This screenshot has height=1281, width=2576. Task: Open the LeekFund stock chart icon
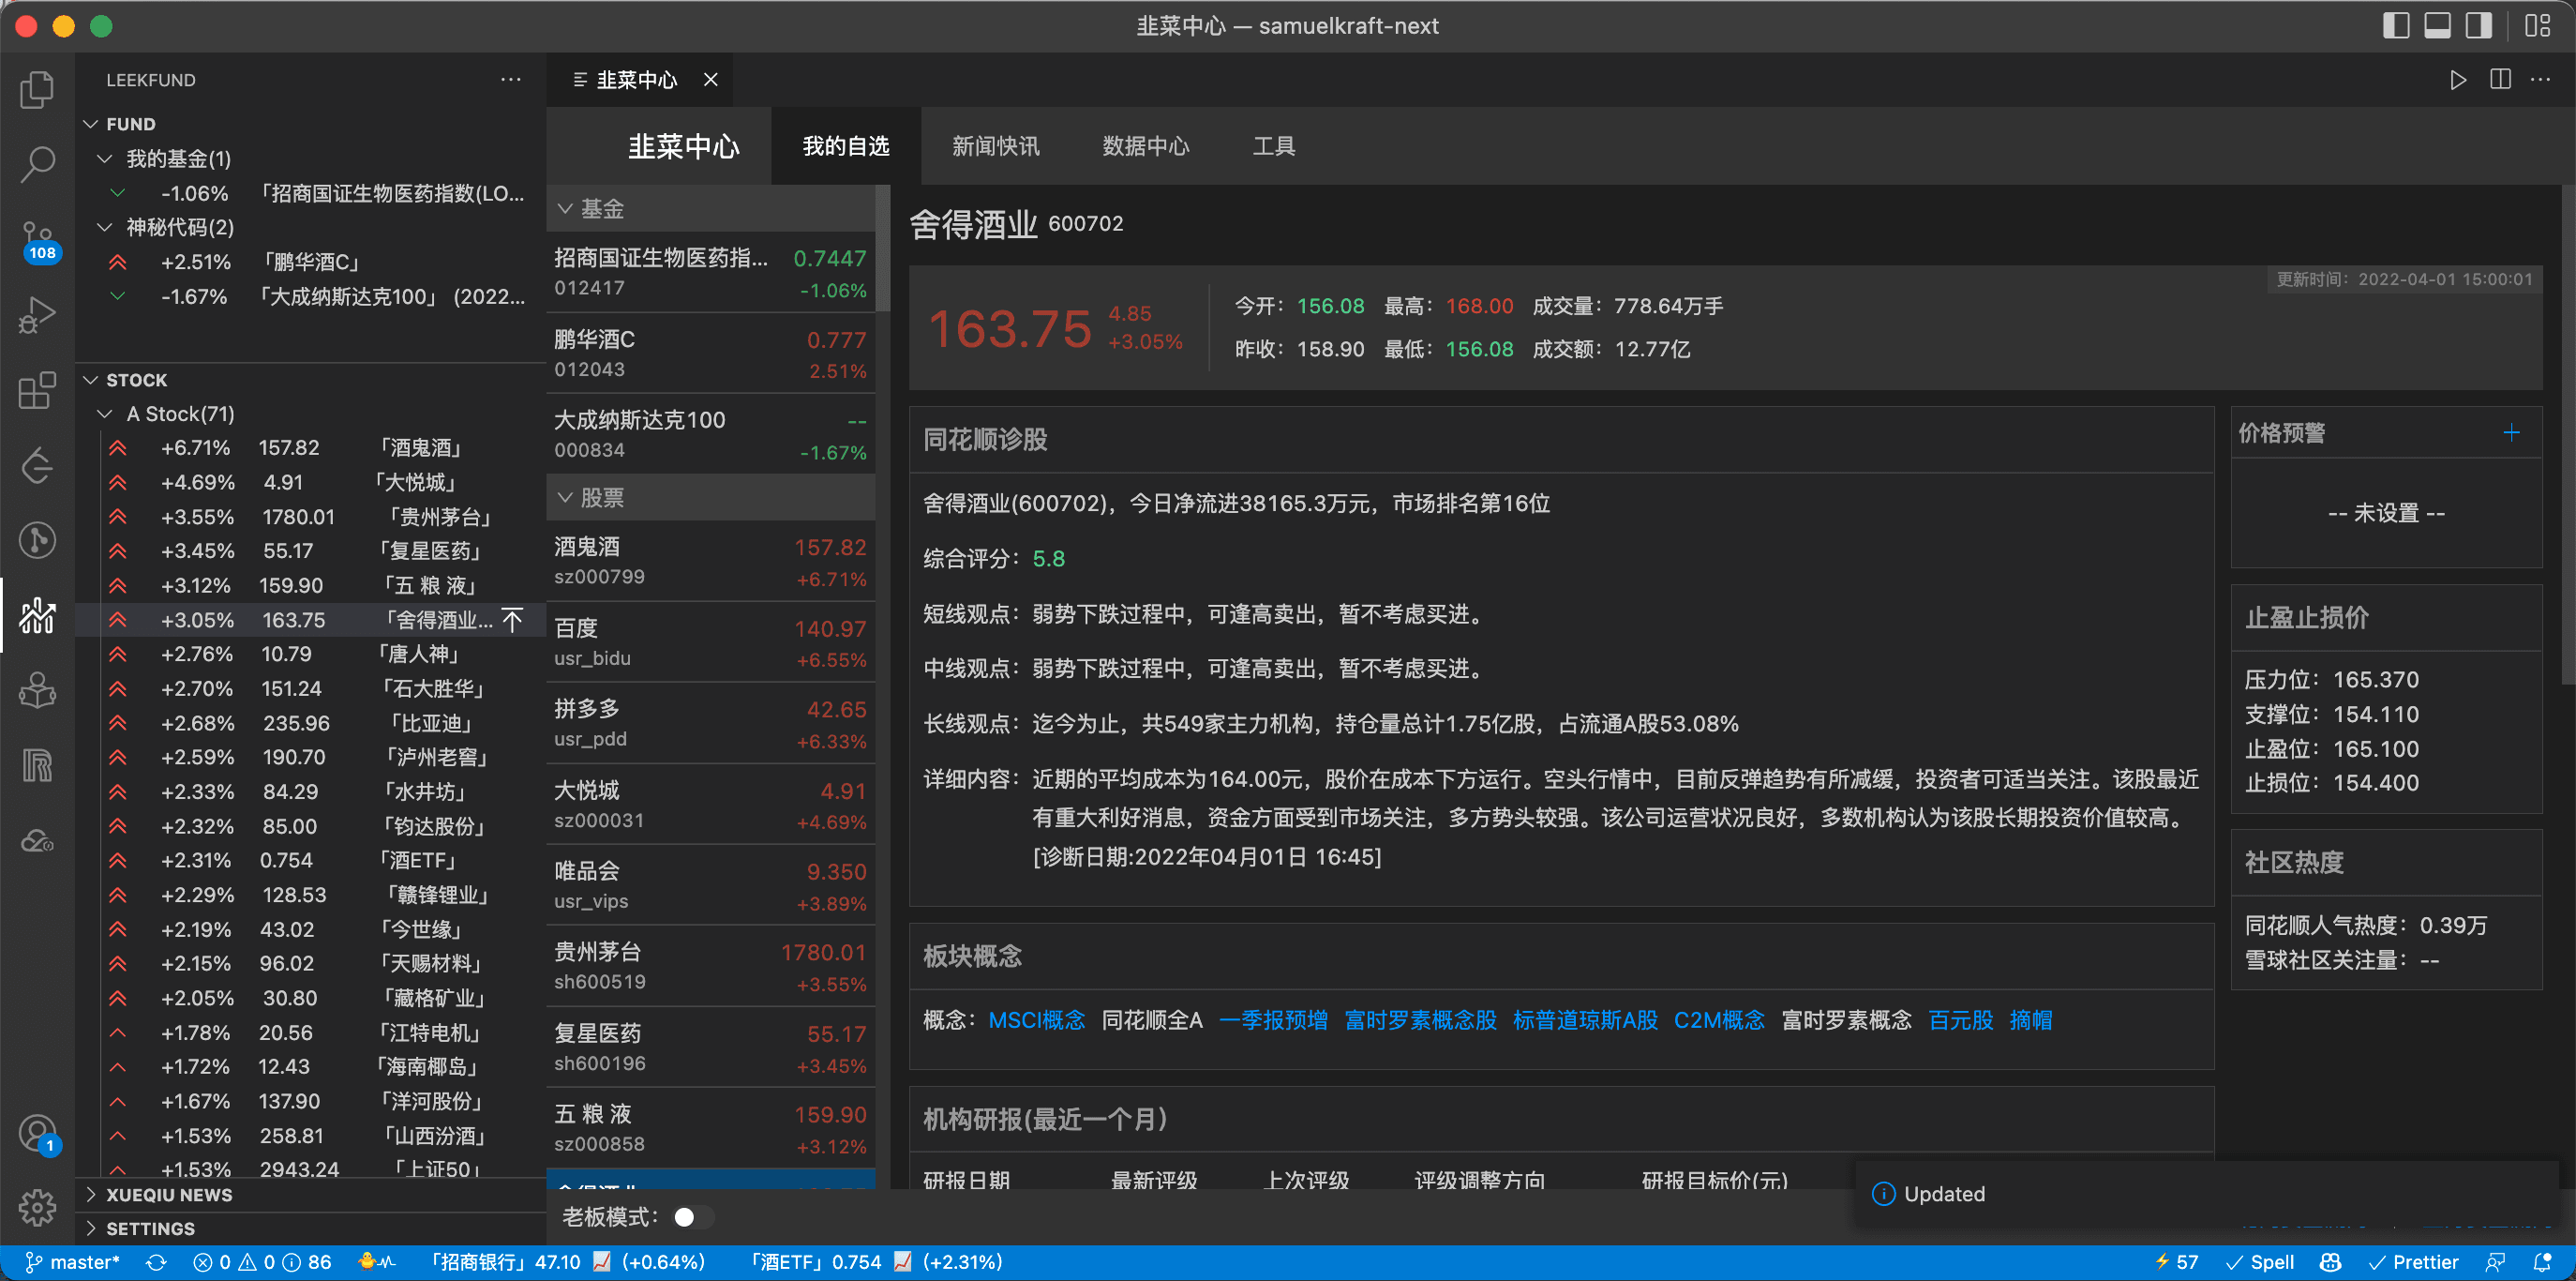tap(37, 616)
